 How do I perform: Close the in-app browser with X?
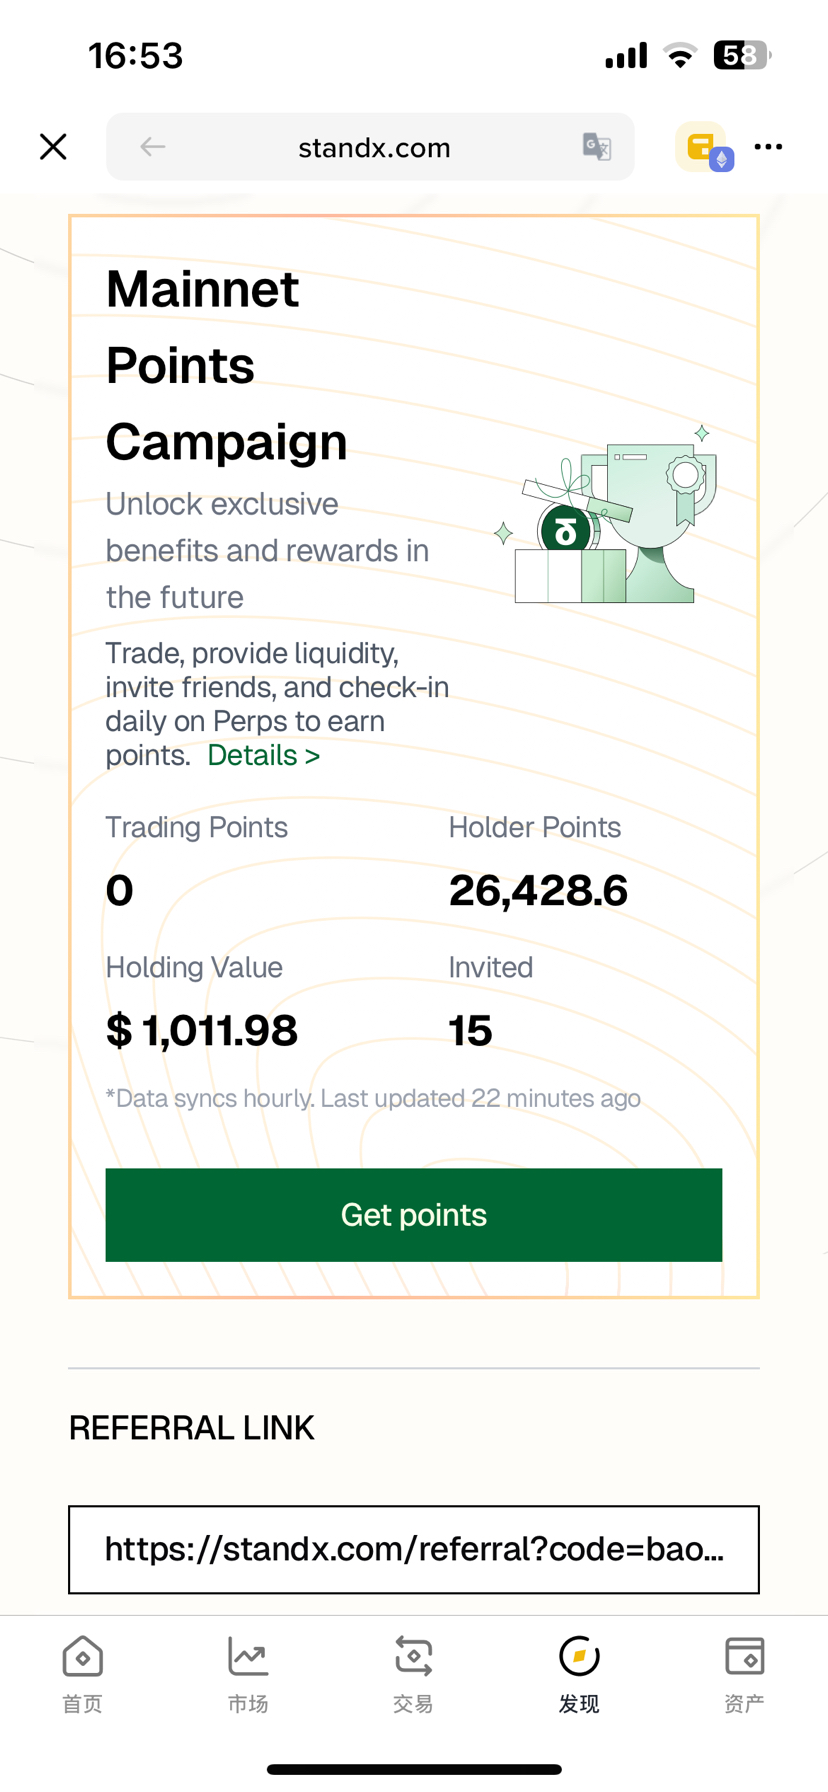point(53,147)
